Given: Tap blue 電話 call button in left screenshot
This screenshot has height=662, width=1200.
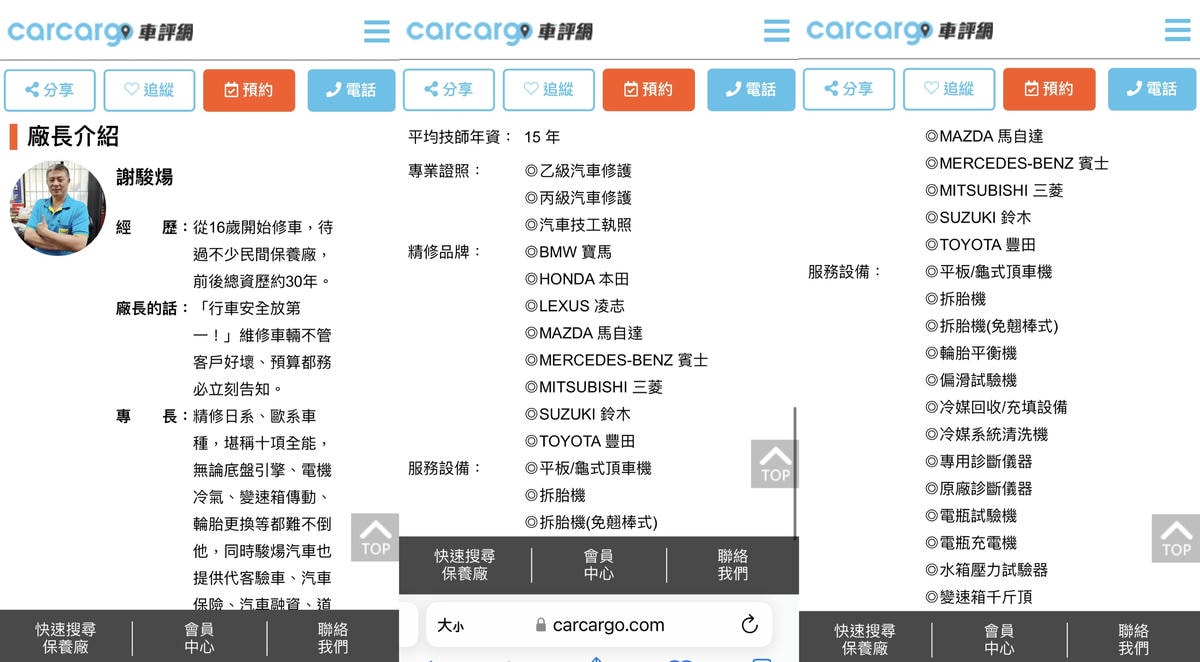Looking at the screenshot, I should coord(352,89).
